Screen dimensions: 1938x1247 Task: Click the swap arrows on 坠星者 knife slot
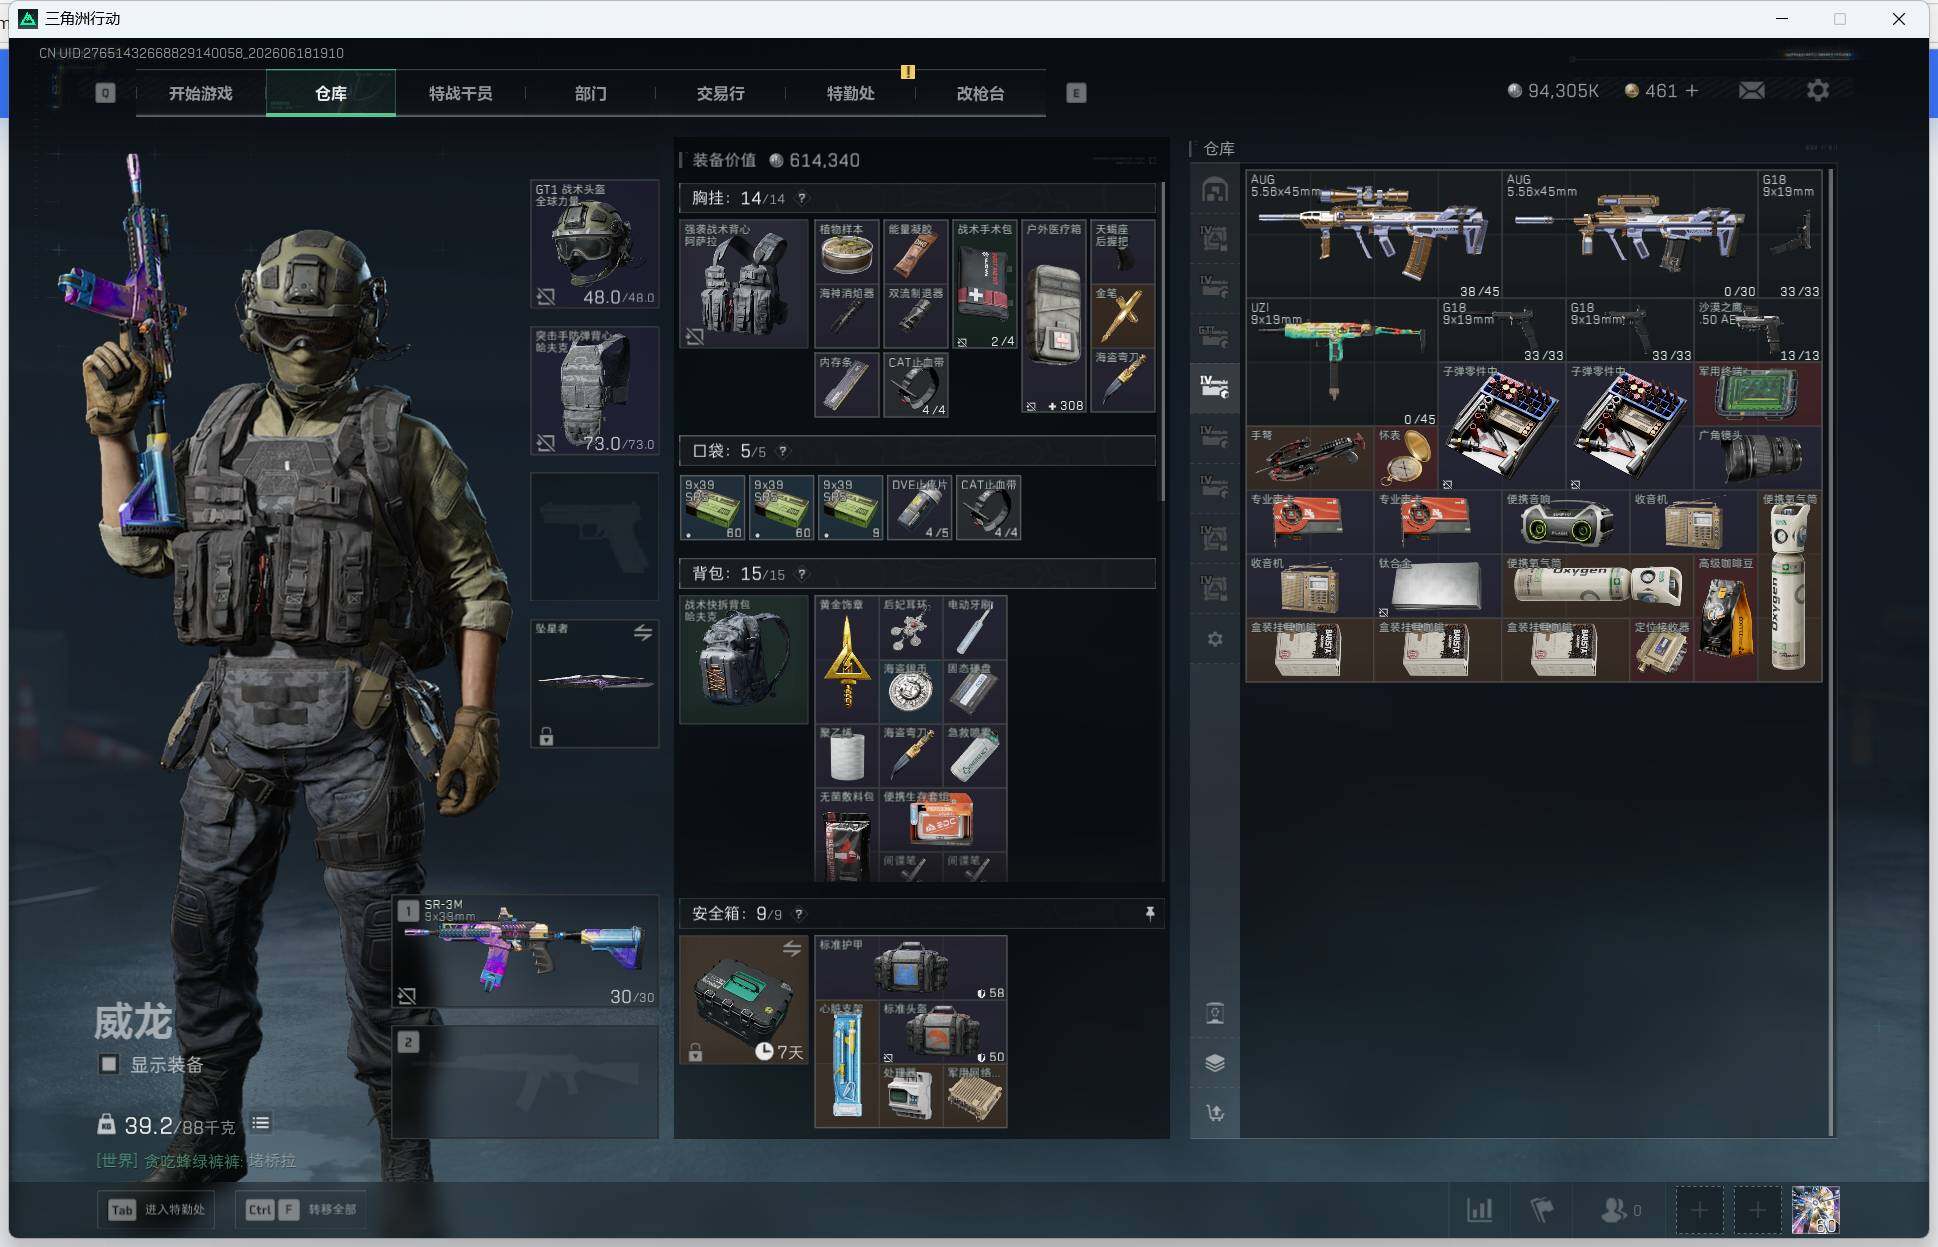(643, 633)
